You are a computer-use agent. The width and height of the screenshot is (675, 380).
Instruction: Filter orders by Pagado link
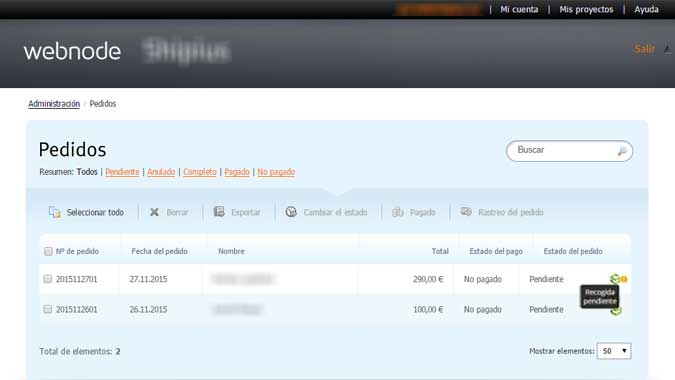tap(237, 172)
